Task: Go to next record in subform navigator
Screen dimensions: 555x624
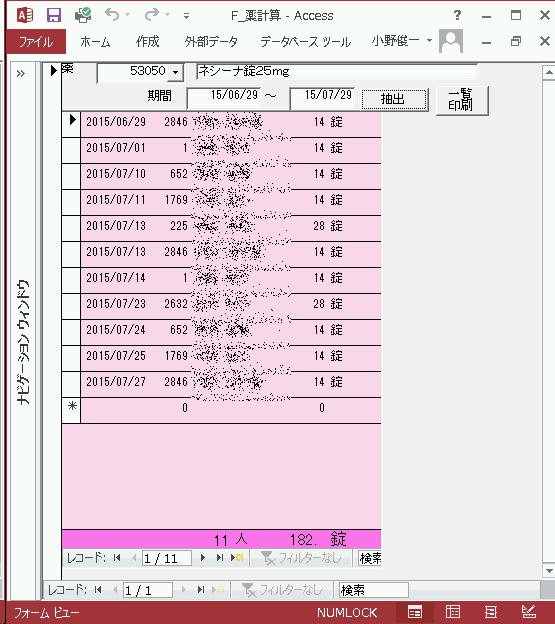Action: coord(203,558)
